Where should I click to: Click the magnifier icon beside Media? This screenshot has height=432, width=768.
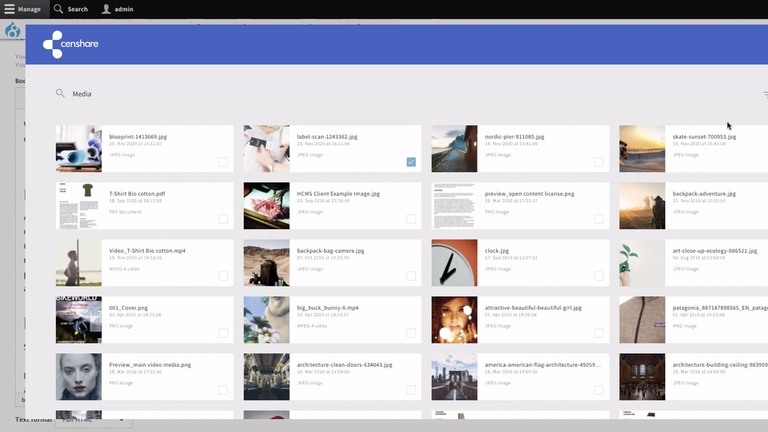[x=60, y=93]
